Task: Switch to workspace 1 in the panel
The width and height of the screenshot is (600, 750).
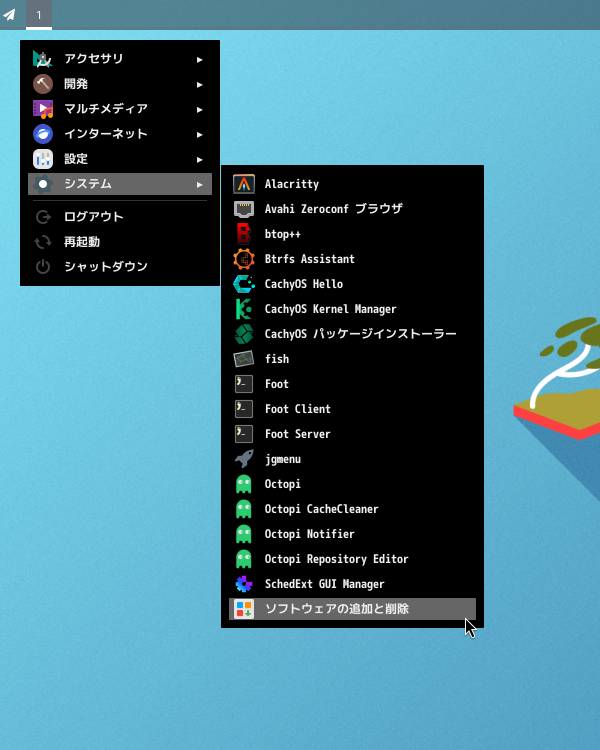Action: (39, 15)
